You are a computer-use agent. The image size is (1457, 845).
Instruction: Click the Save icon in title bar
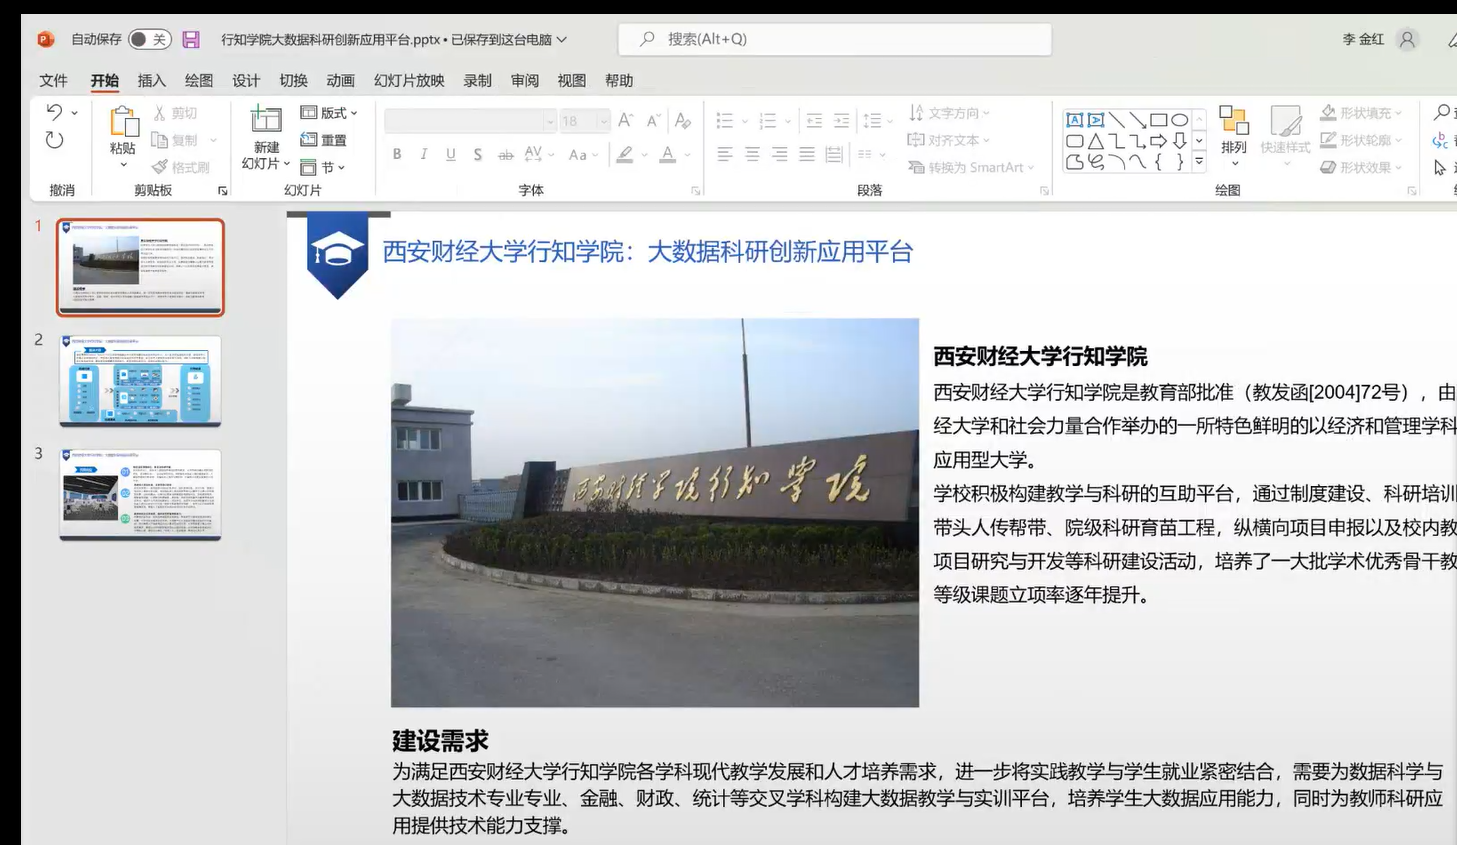point(191,39)
